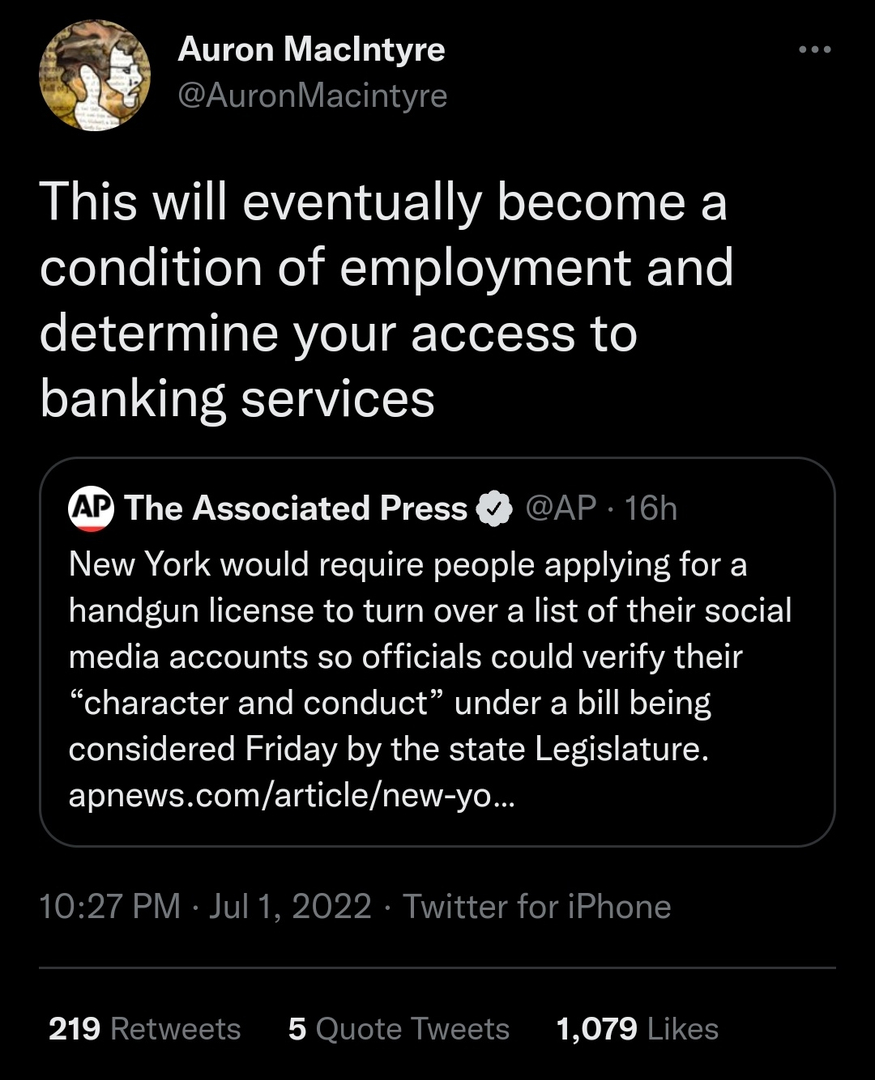View the 5 Quote Tweets list

pyautogui.click(x=398, y=1029)
